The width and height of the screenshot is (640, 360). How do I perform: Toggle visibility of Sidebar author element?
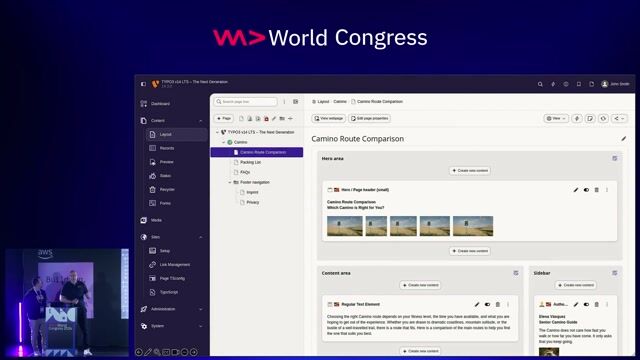coord(586,304)
